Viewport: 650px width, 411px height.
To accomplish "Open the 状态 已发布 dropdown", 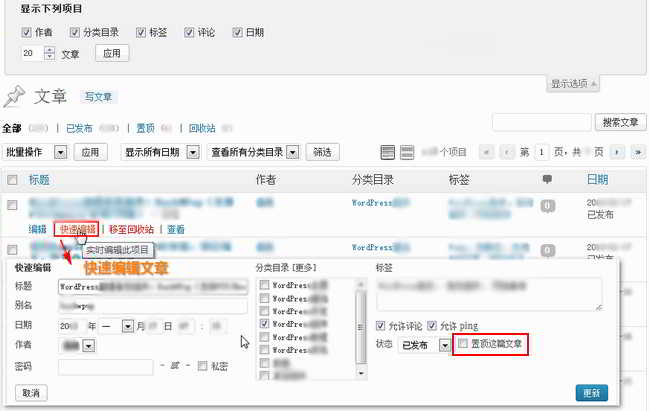I will pos(425,345).
